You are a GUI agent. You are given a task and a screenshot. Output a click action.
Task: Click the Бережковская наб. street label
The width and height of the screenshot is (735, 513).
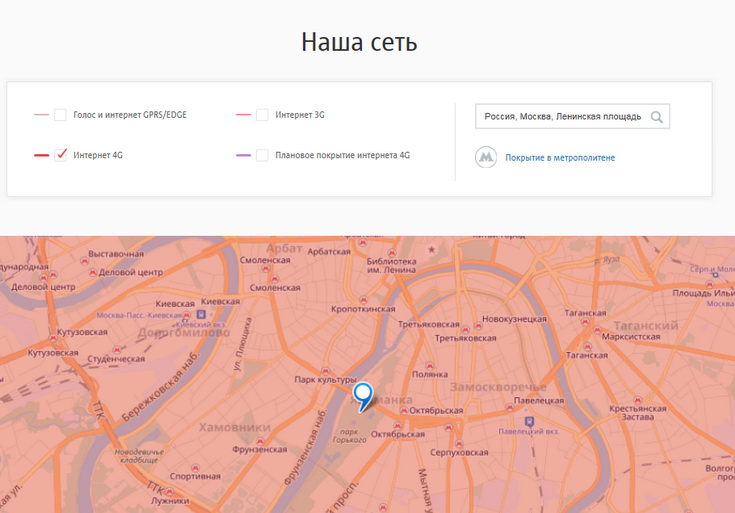[x=160, y=387]
